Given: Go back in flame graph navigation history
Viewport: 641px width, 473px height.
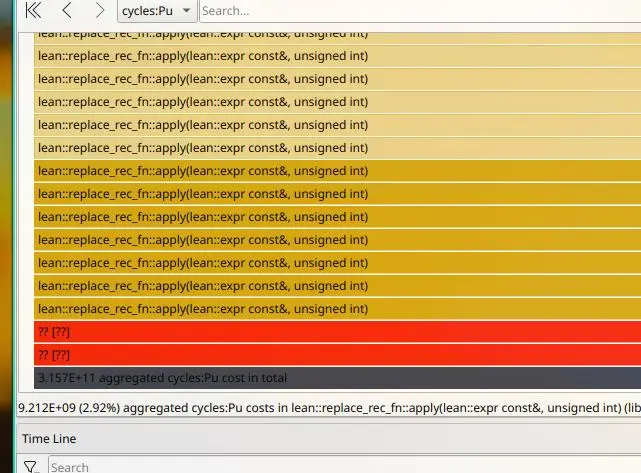Looking at the screenshot, I should point(66,11).
